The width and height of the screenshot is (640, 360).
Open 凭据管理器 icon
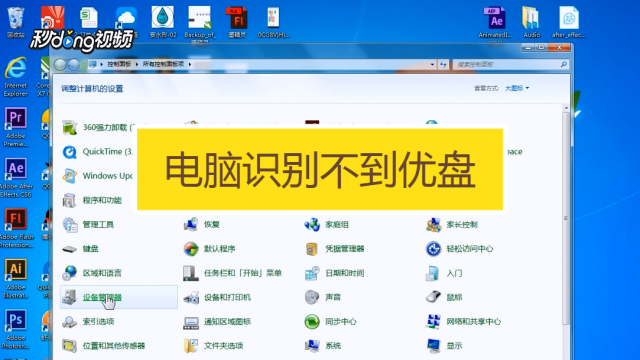312,249
